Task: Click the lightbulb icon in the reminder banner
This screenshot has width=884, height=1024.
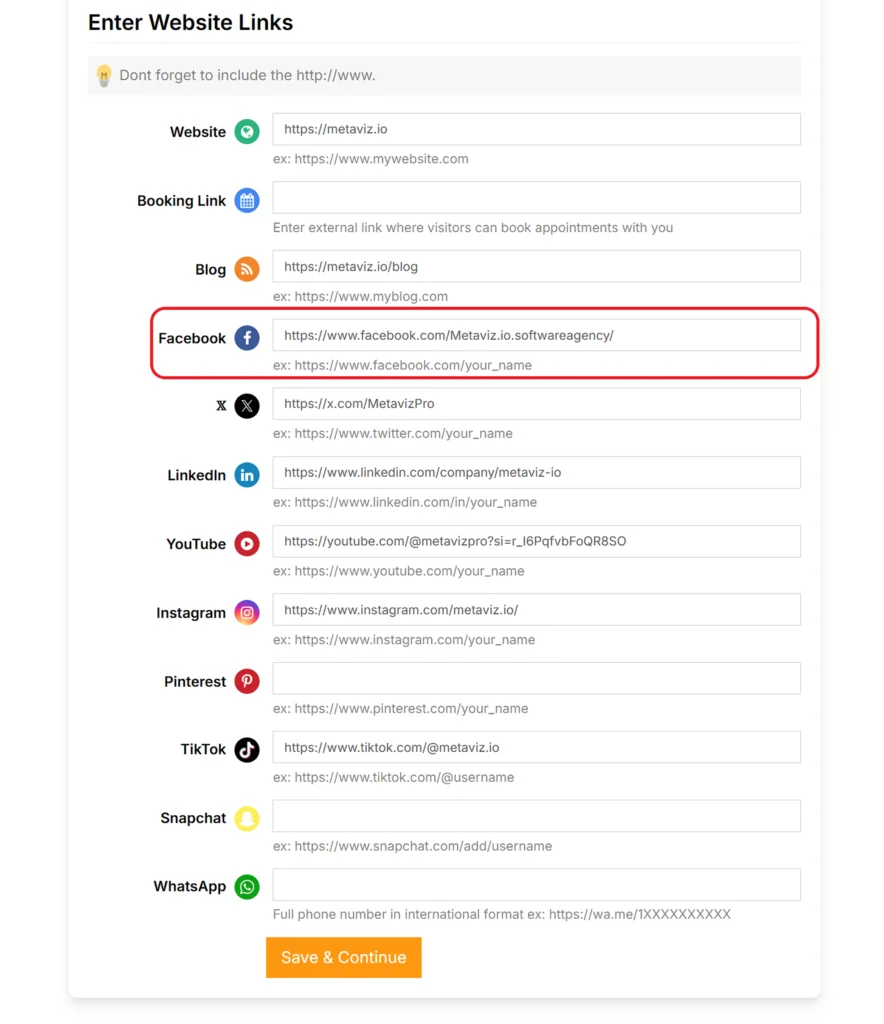Action: tap(104, 75)
